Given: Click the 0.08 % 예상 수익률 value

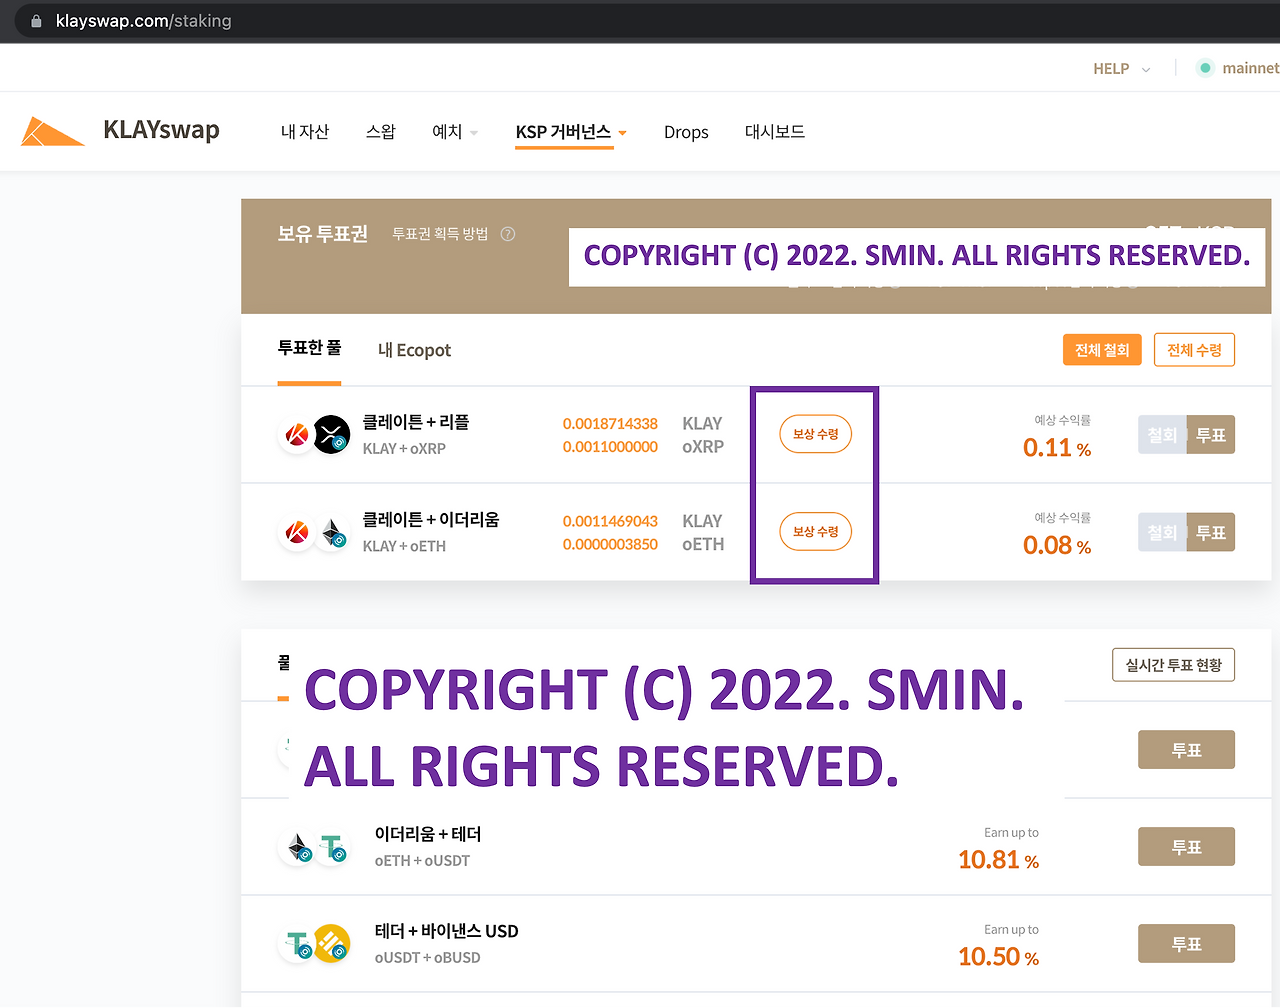Looking at the screenshot, I should [x=1057, y=545].
